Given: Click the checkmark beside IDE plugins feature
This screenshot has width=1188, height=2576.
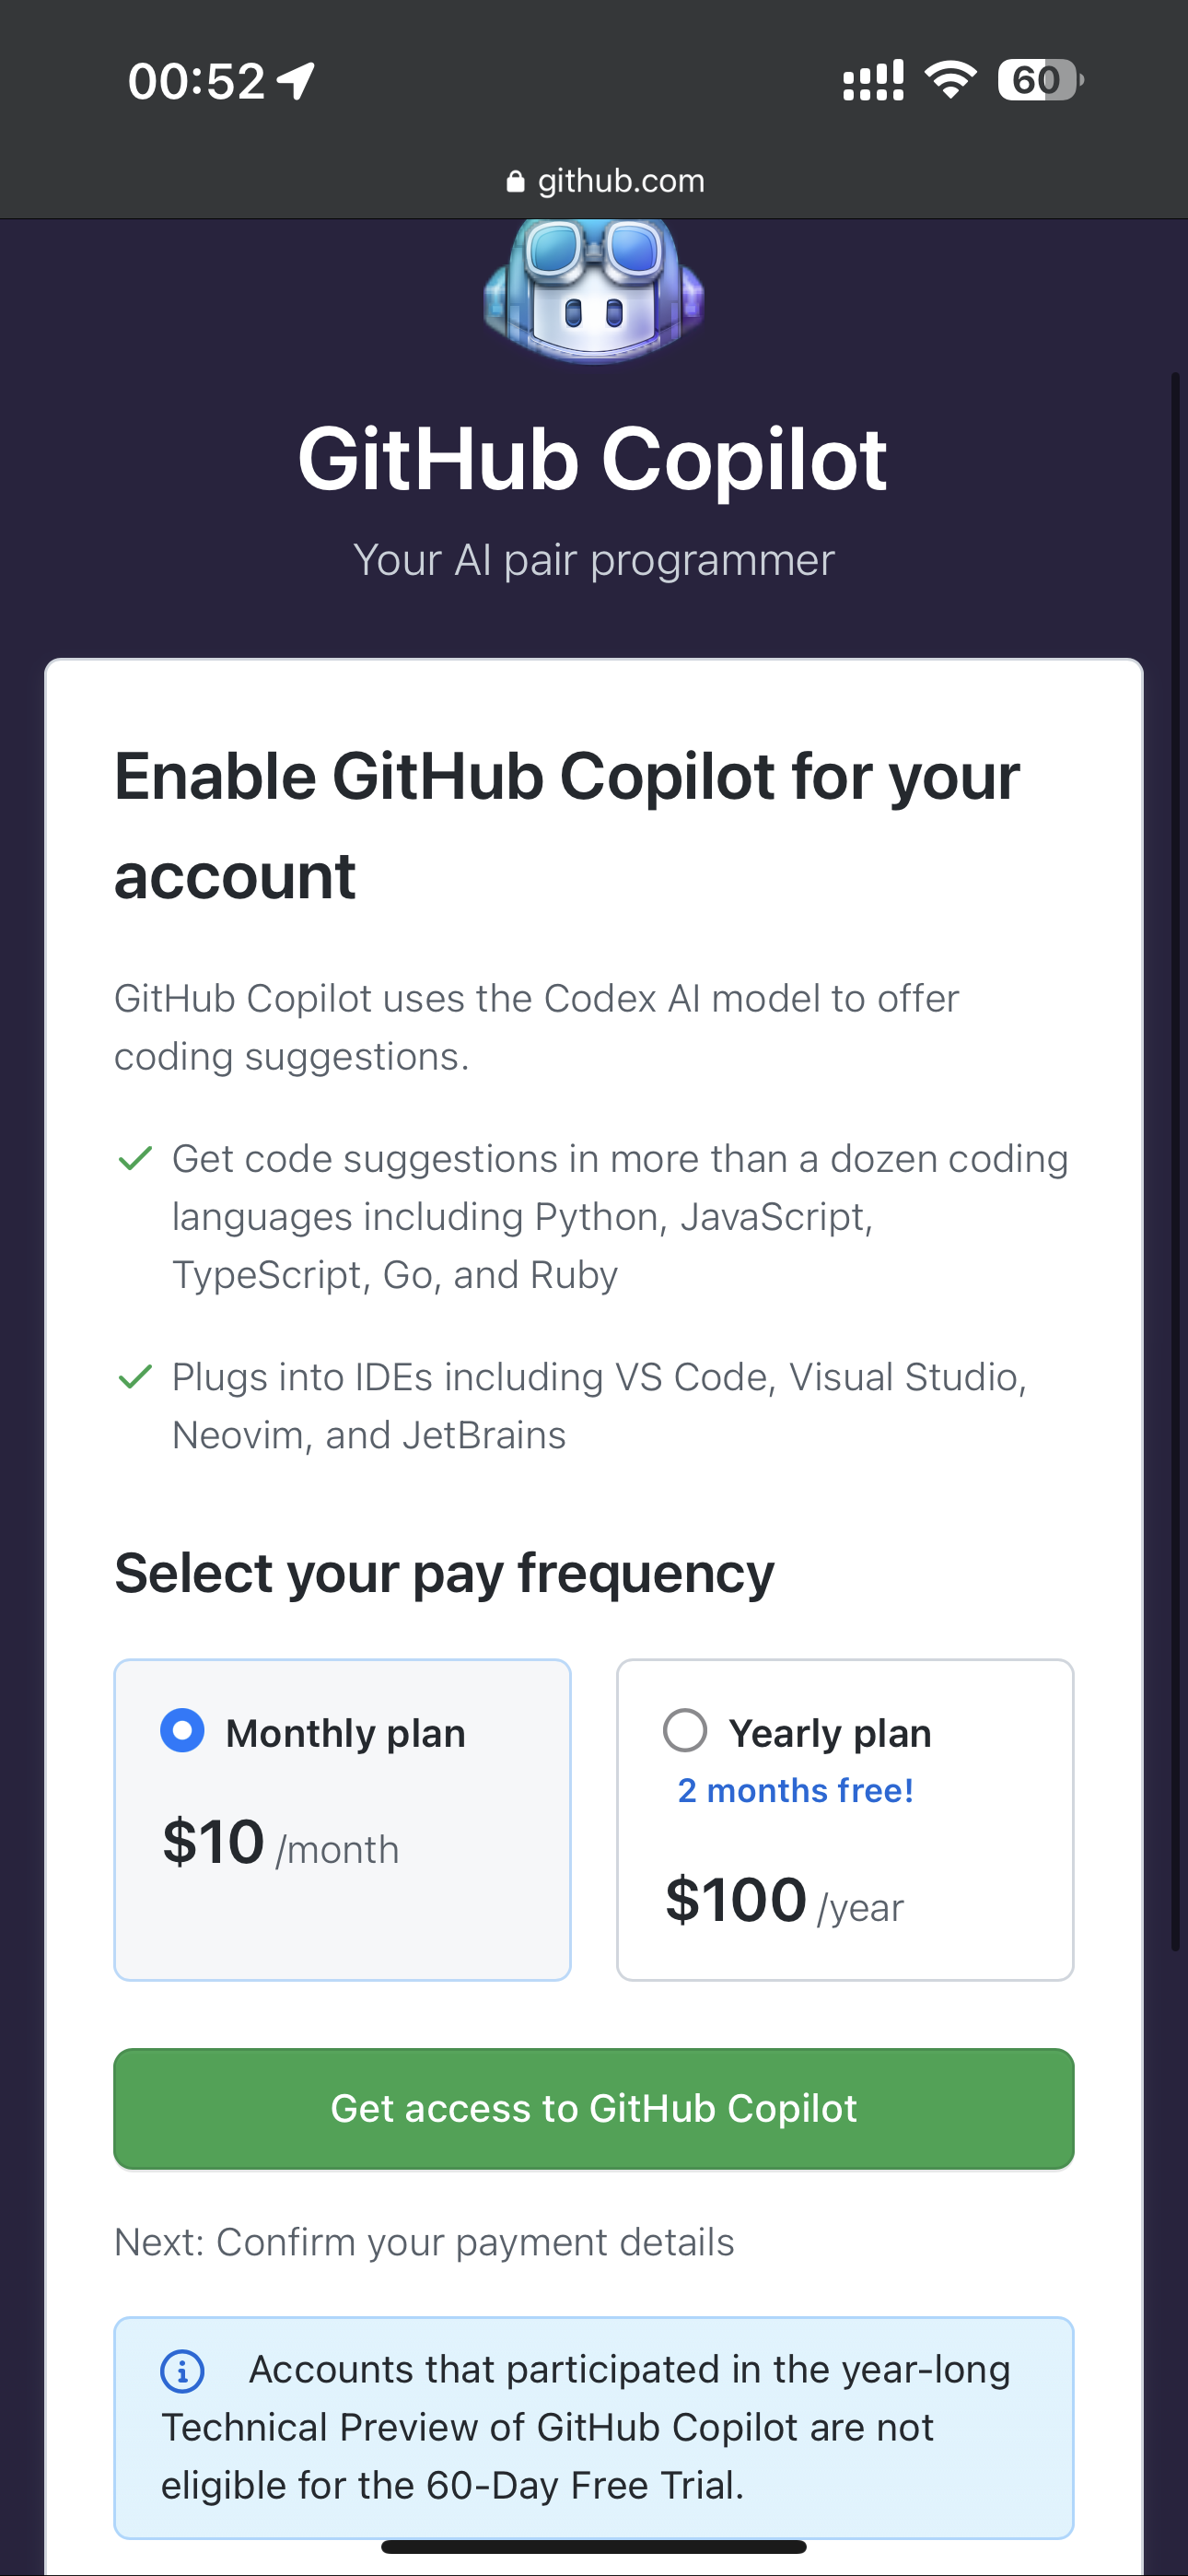Looking at the screenshot, I should [137, 1376].
